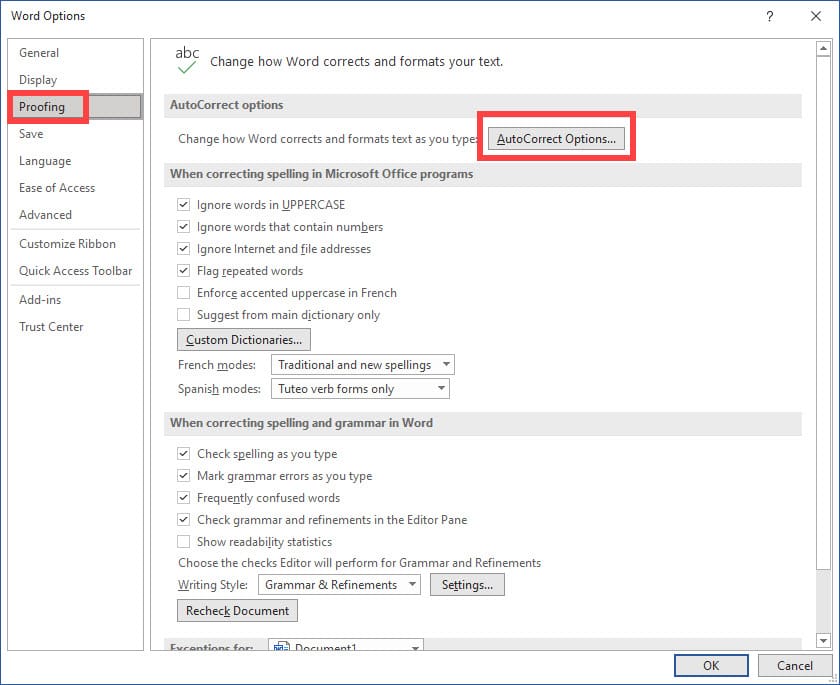Close the Word Options dialog
The height and width of the screenshot is (685, 840).
click(814, 16)
